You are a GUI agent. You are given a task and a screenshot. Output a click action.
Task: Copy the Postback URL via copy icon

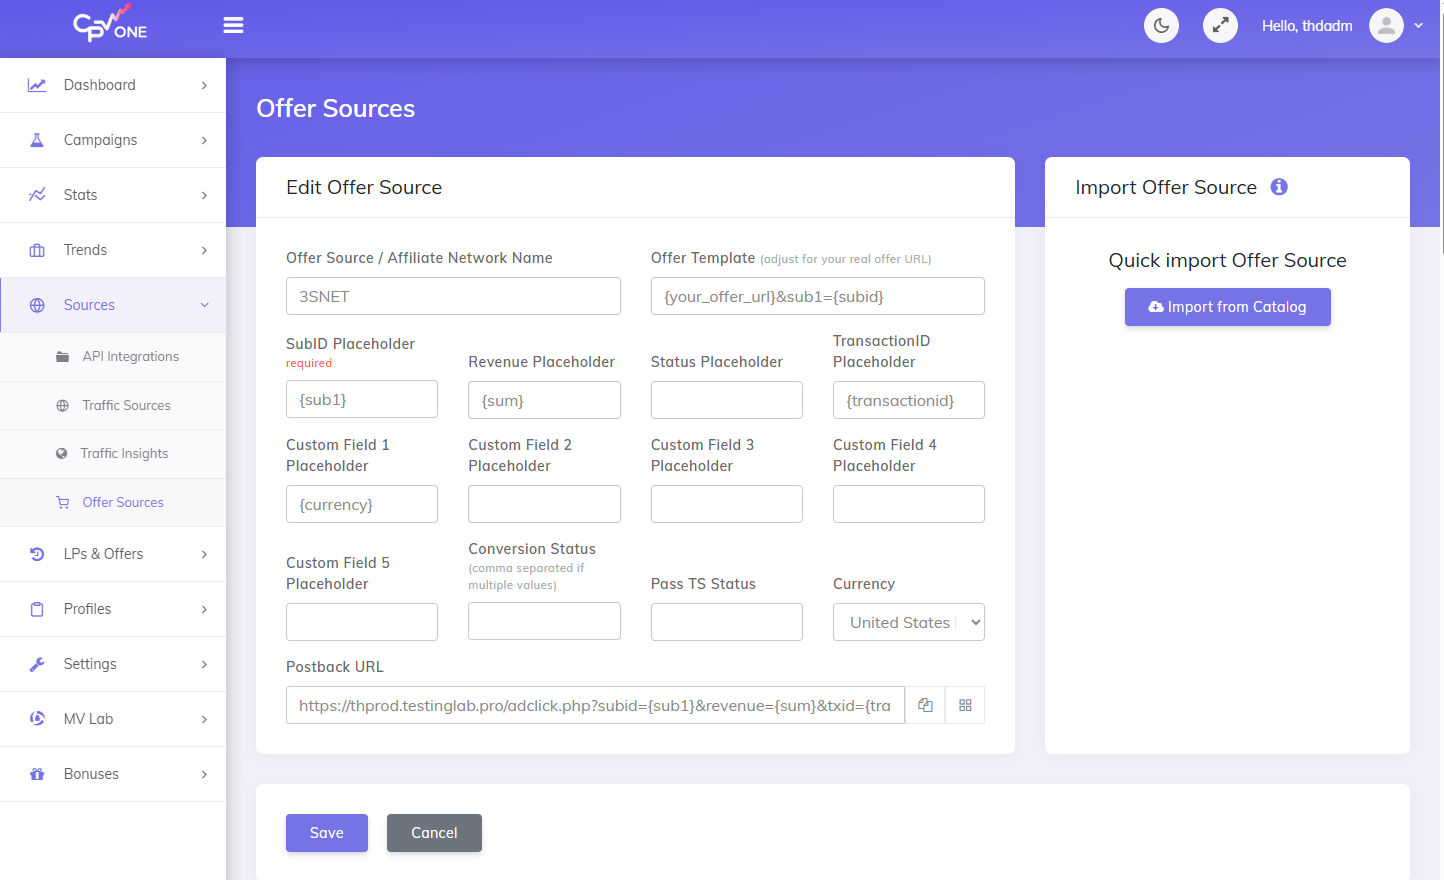(925, 705)
